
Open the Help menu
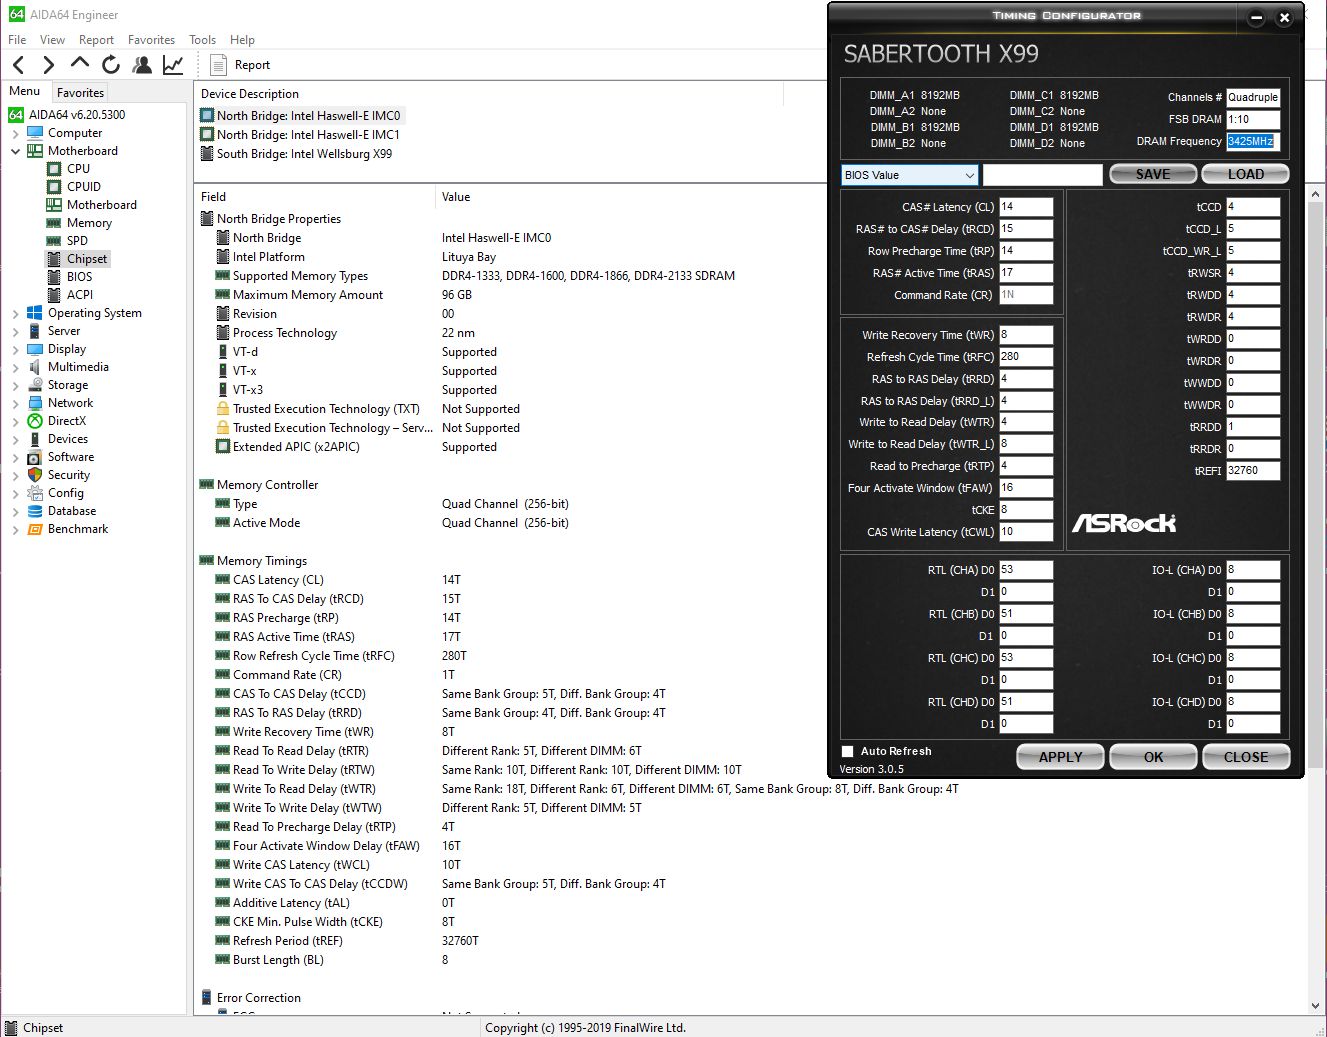[x=242, y=40]
